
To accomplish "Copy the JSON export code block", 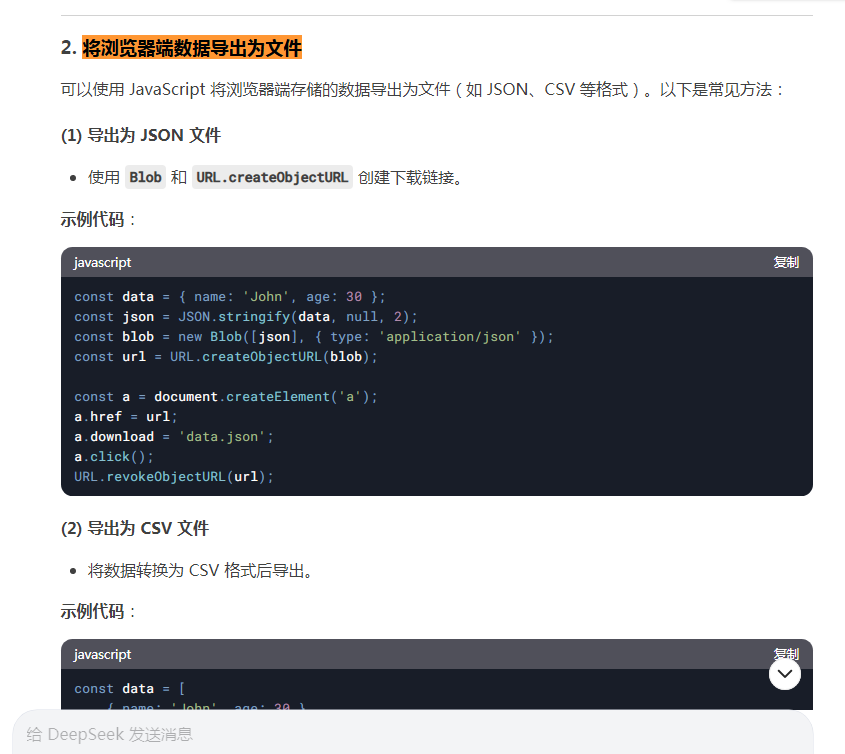I will tap(786, 262).
